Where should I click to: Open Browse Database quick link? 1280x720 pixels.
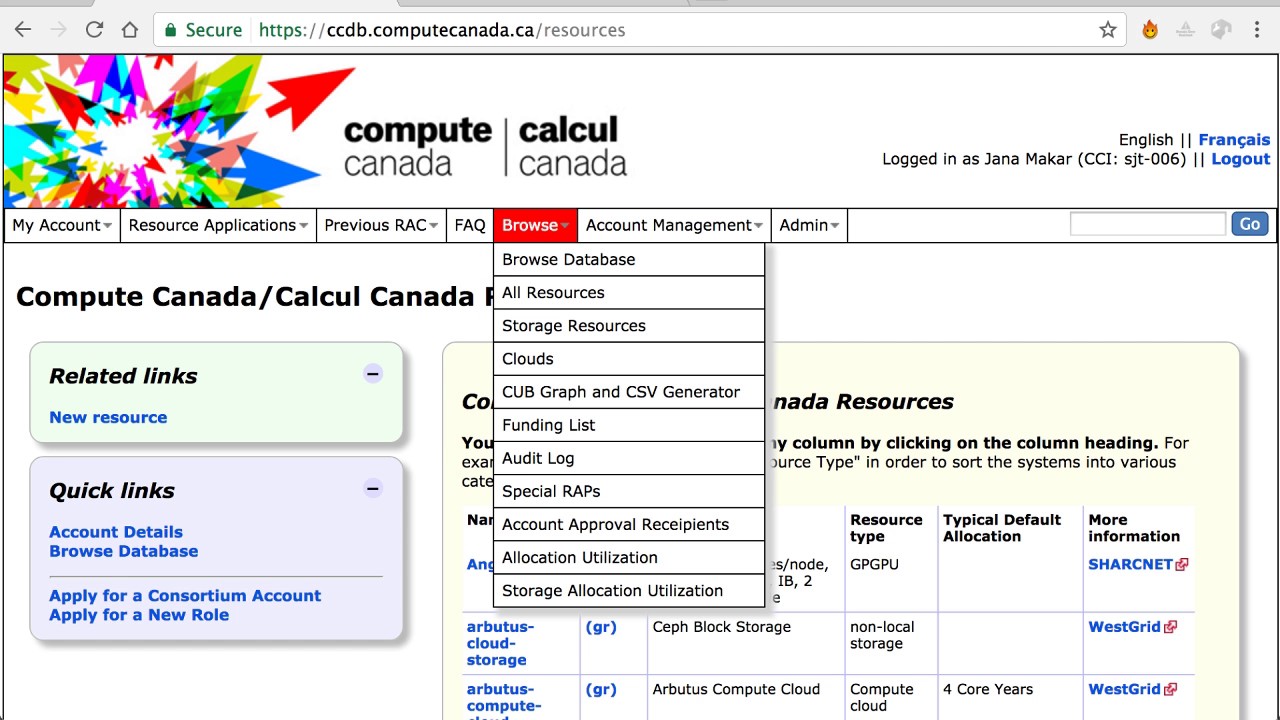click(x=124, y=551)
